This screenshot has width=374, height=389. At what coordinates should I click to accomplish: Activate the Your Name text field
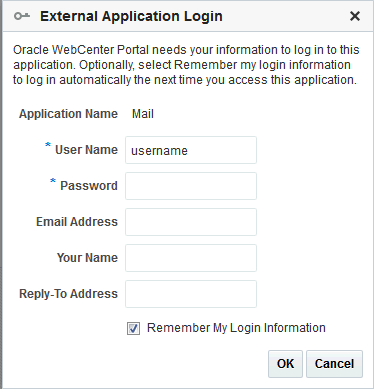pos(191,258)
